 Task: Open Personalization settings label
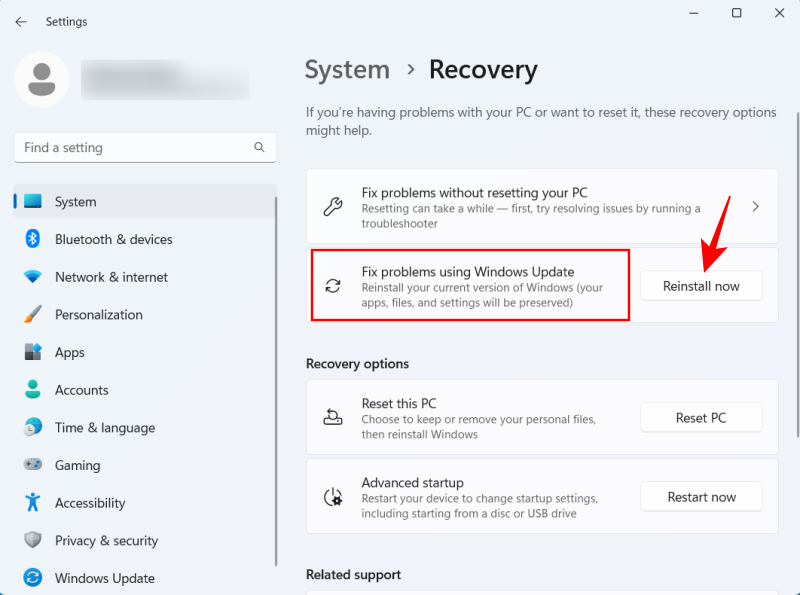pos(99,315)
